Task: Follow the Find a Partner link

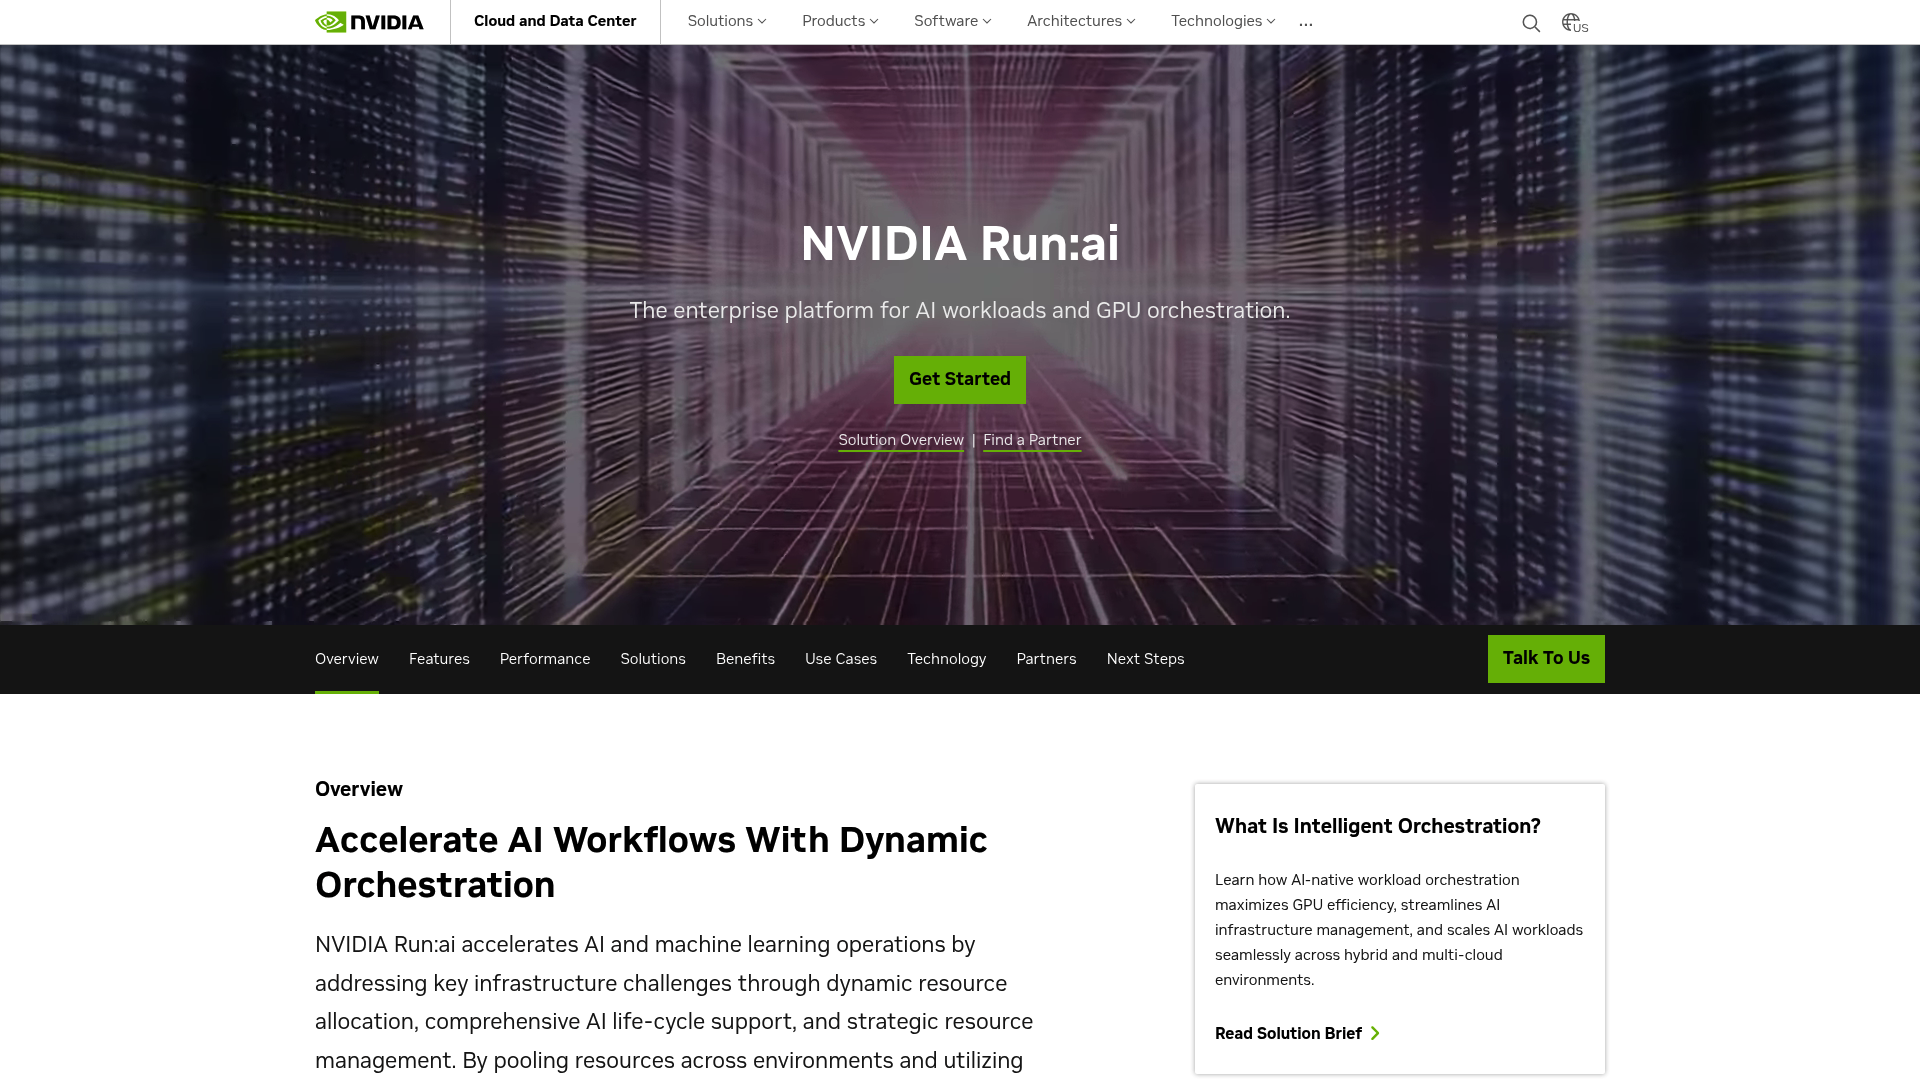Action: 1032,440
